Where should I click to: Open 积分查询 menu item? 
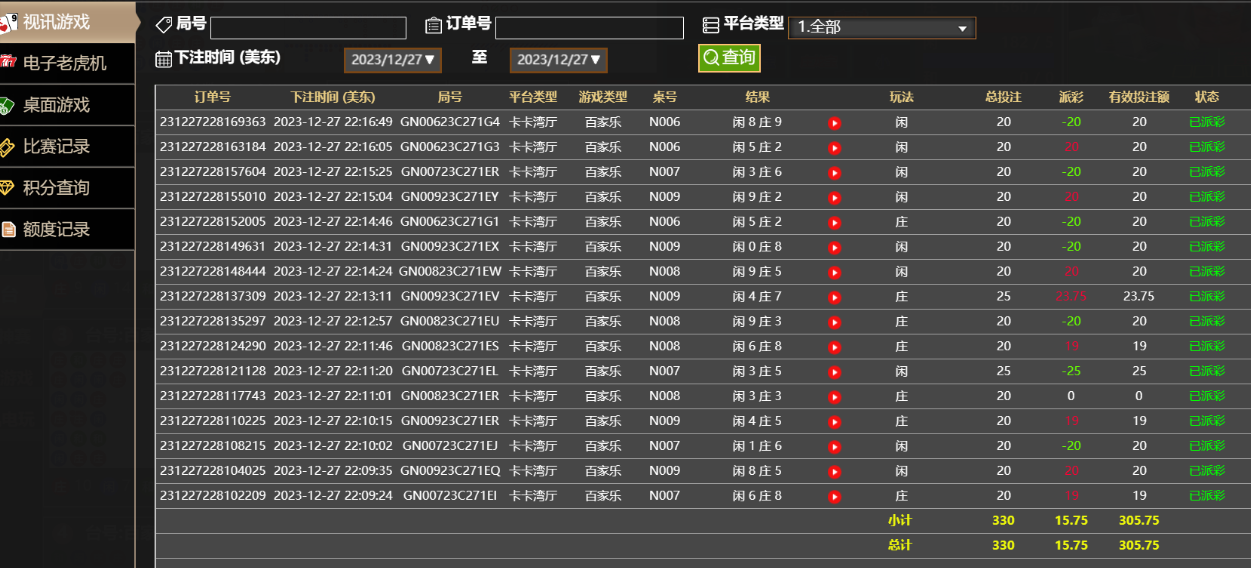(67, 188)
